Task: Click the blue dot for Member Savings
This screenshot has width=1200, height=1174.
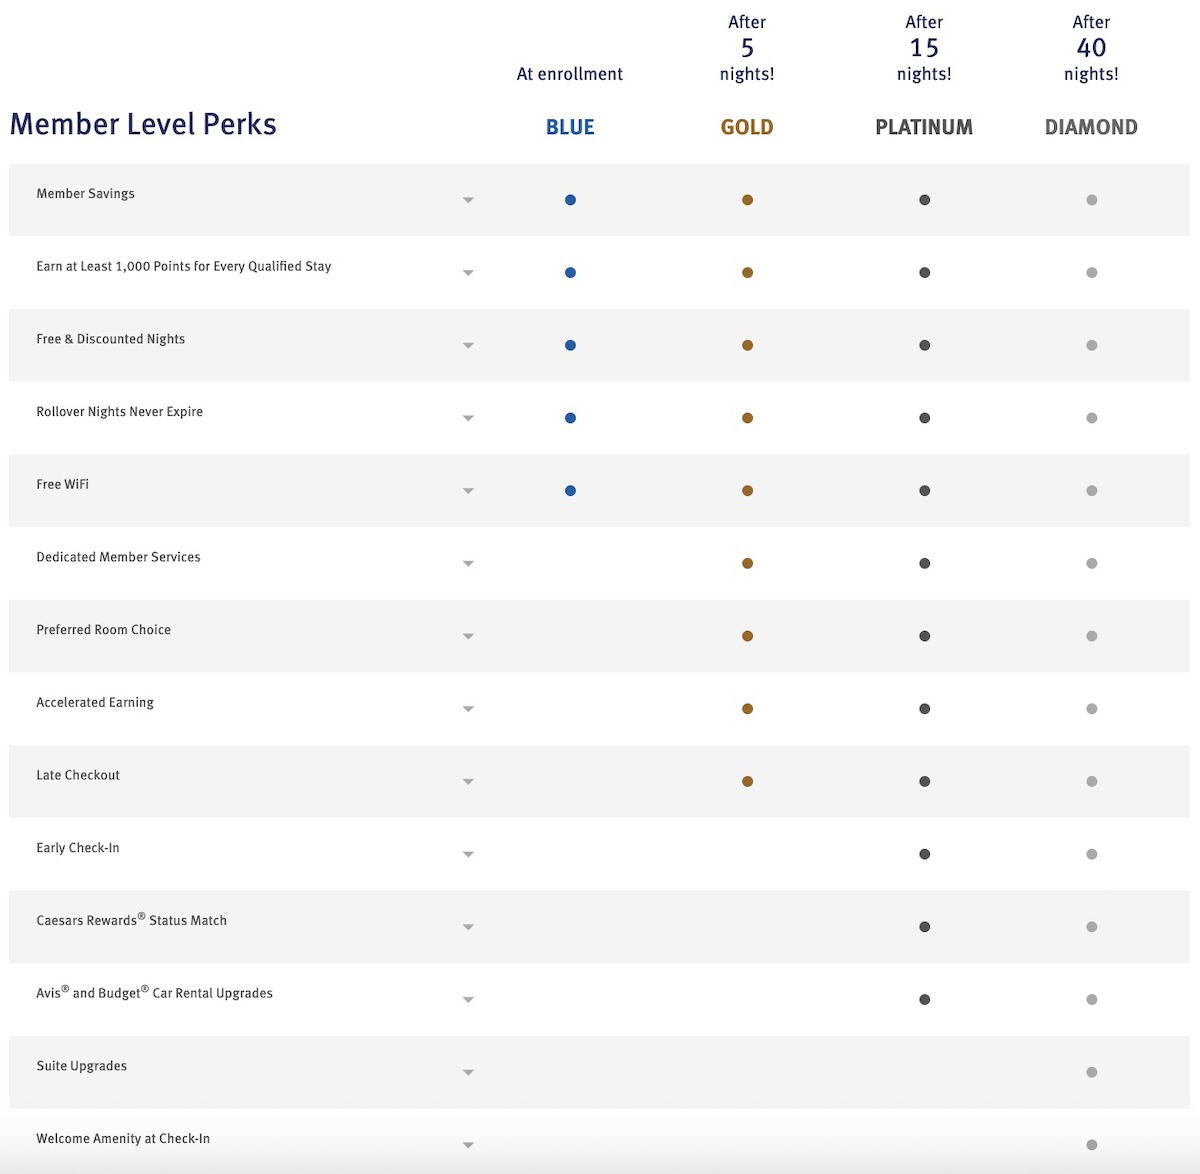Action: (x=570, y=200)
